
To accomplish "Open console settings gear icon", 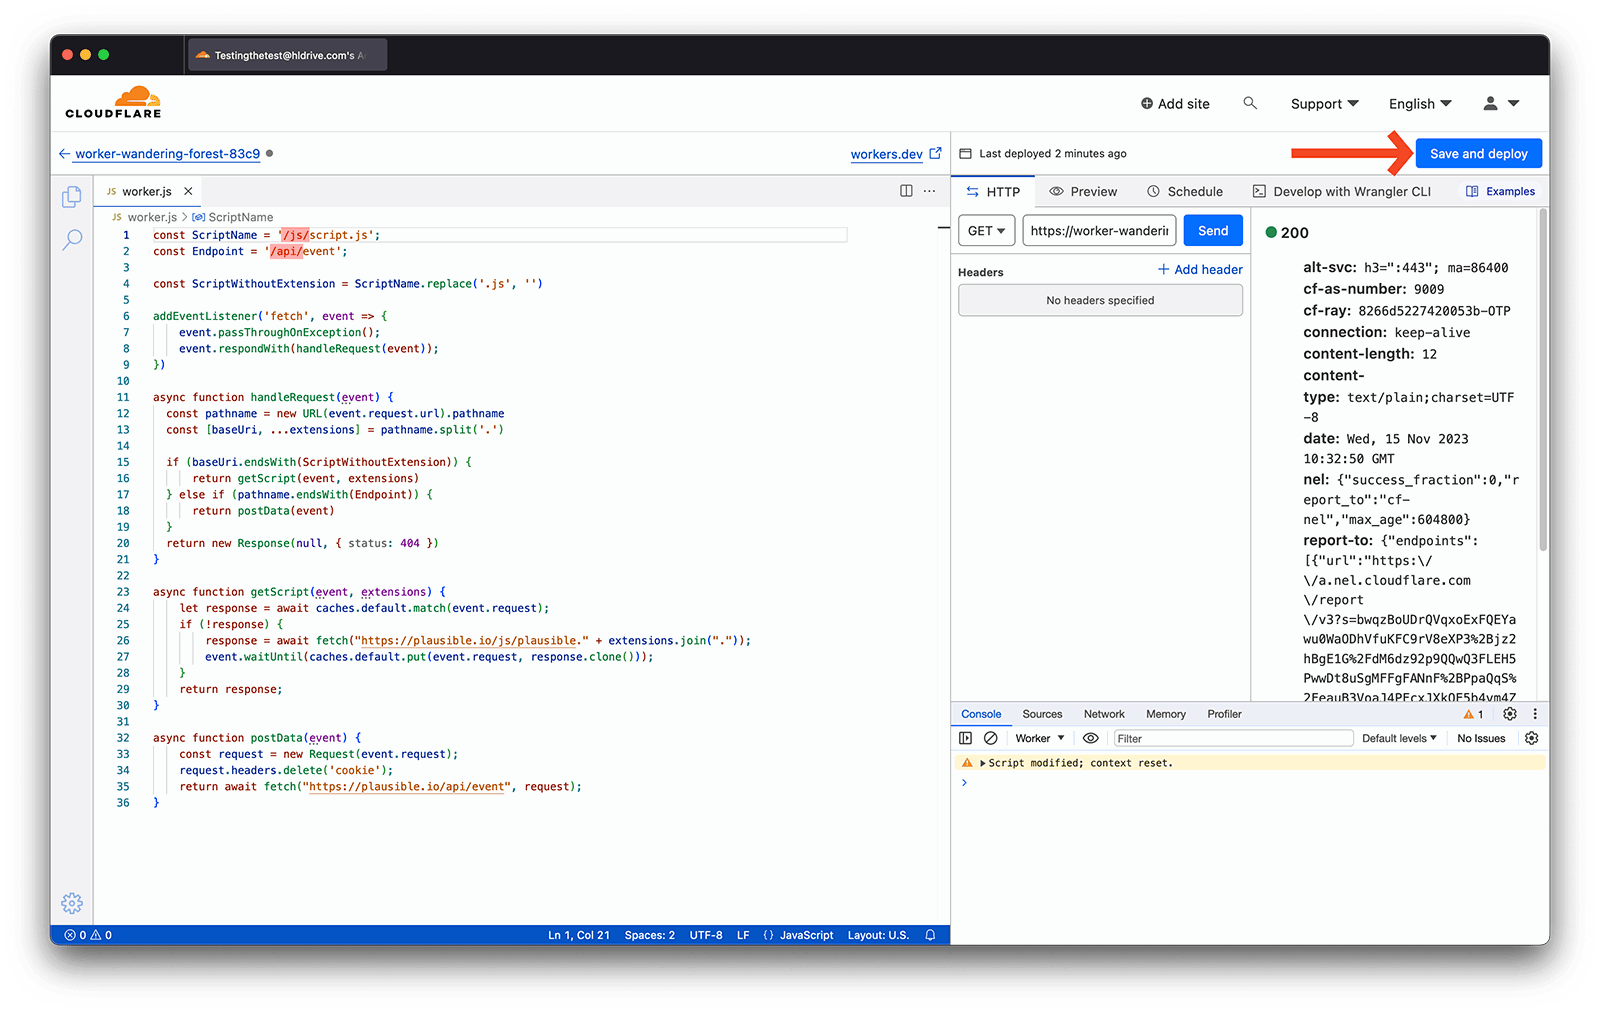I will click(x=1531, y=739).
